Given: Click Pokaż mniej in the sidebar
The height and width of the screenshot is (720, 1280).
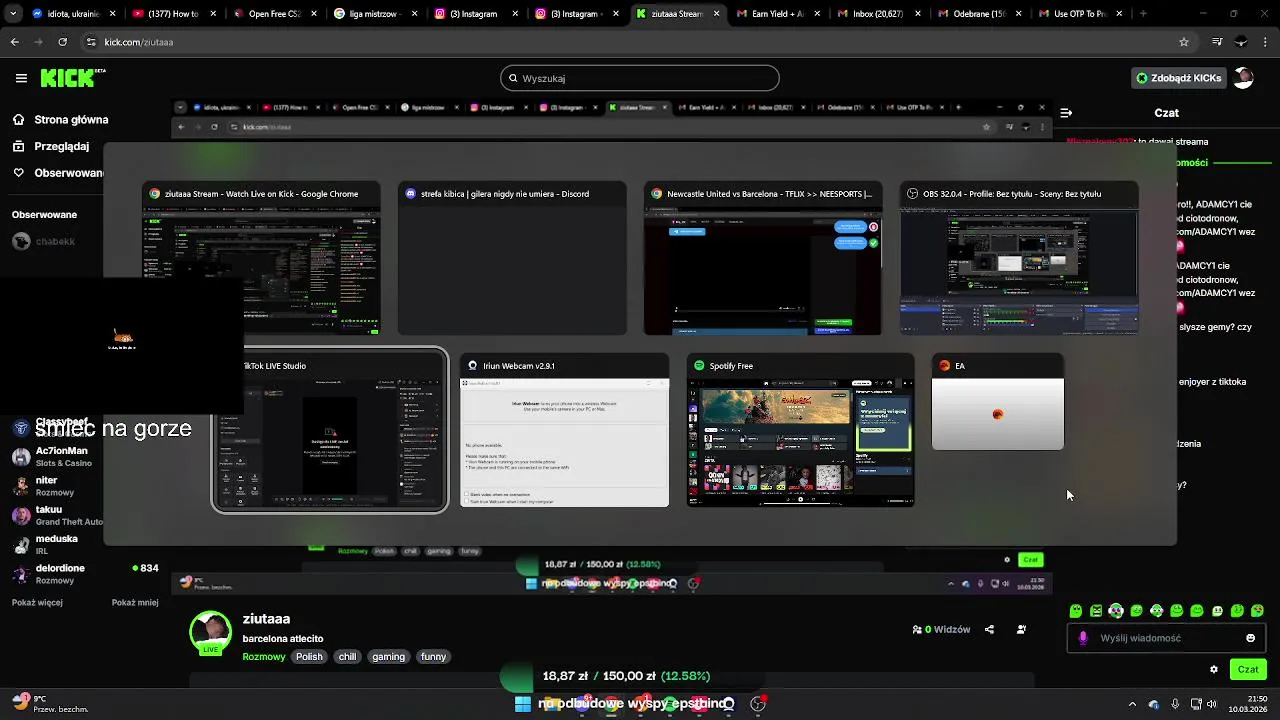Looking at the screenshot, I should (x=135, y=603).
